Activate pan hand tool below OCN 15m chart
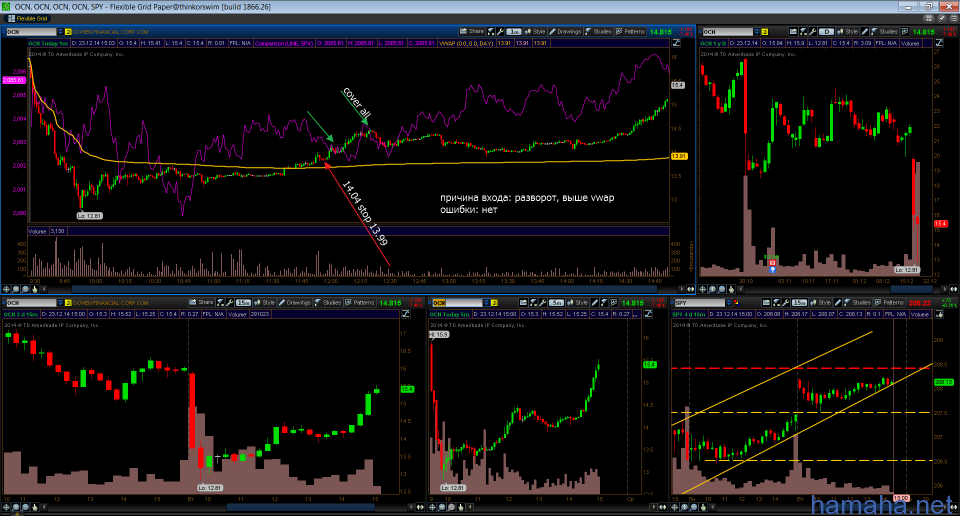The height and width of the screenshot is (516, 960). click(35, 507)
